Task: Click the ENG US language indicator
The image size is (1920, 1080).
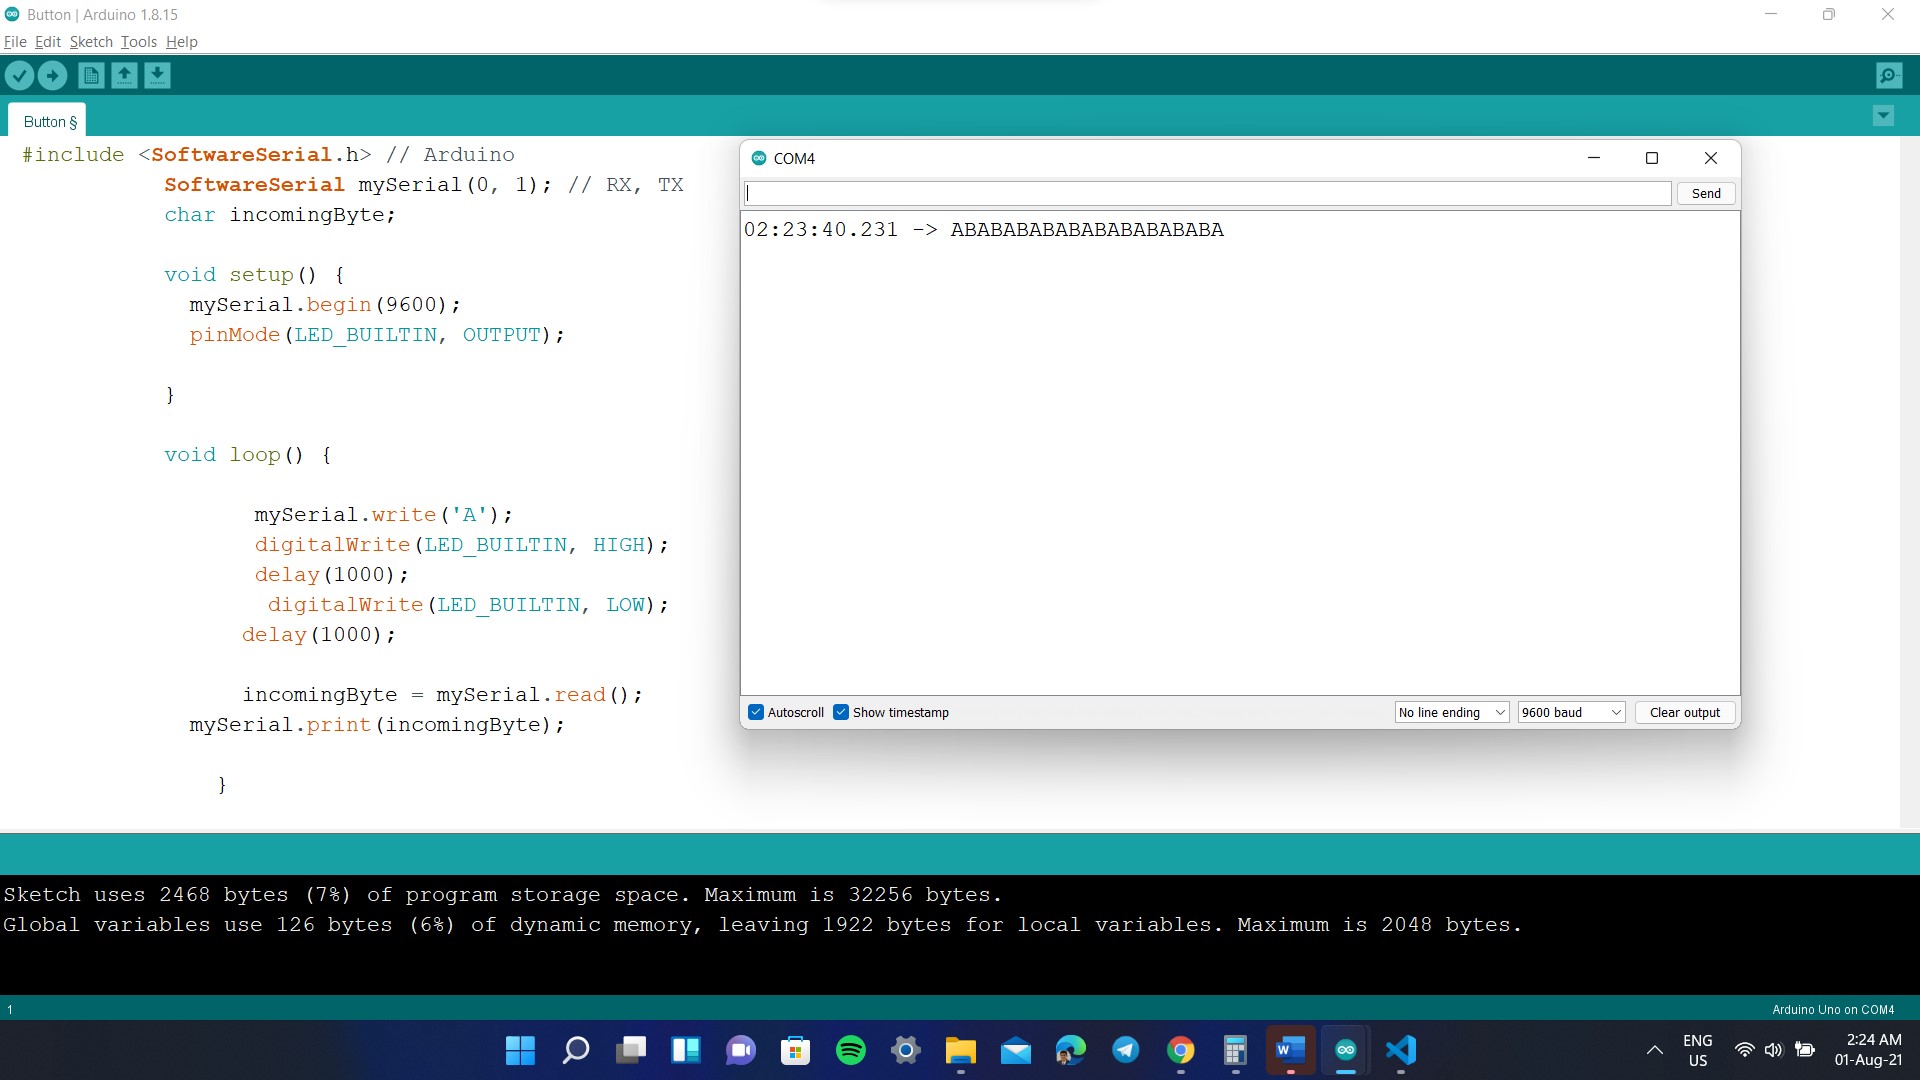Action: (x=1698, y=1050)
